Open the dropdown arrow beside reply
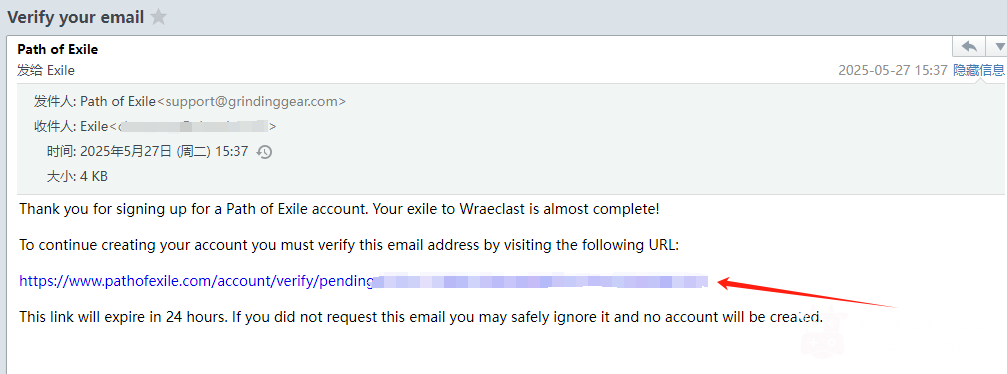 999,47
